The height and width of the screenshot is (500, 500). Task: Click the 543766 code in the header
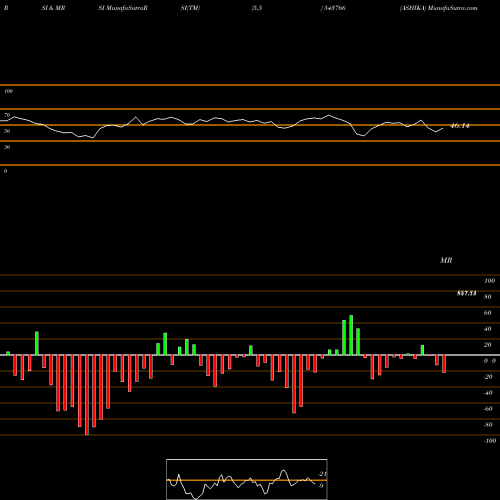pyautogui.click(x=335, y=8)
